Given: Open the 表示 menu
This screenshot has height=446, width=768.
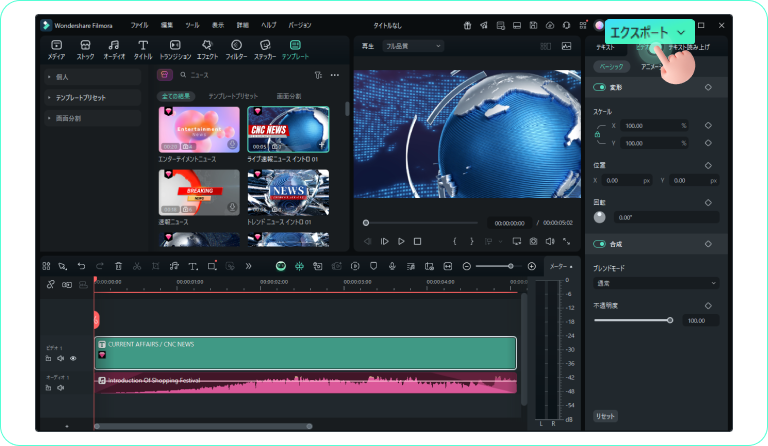Looking at the screenshot, I should point(218,25).
